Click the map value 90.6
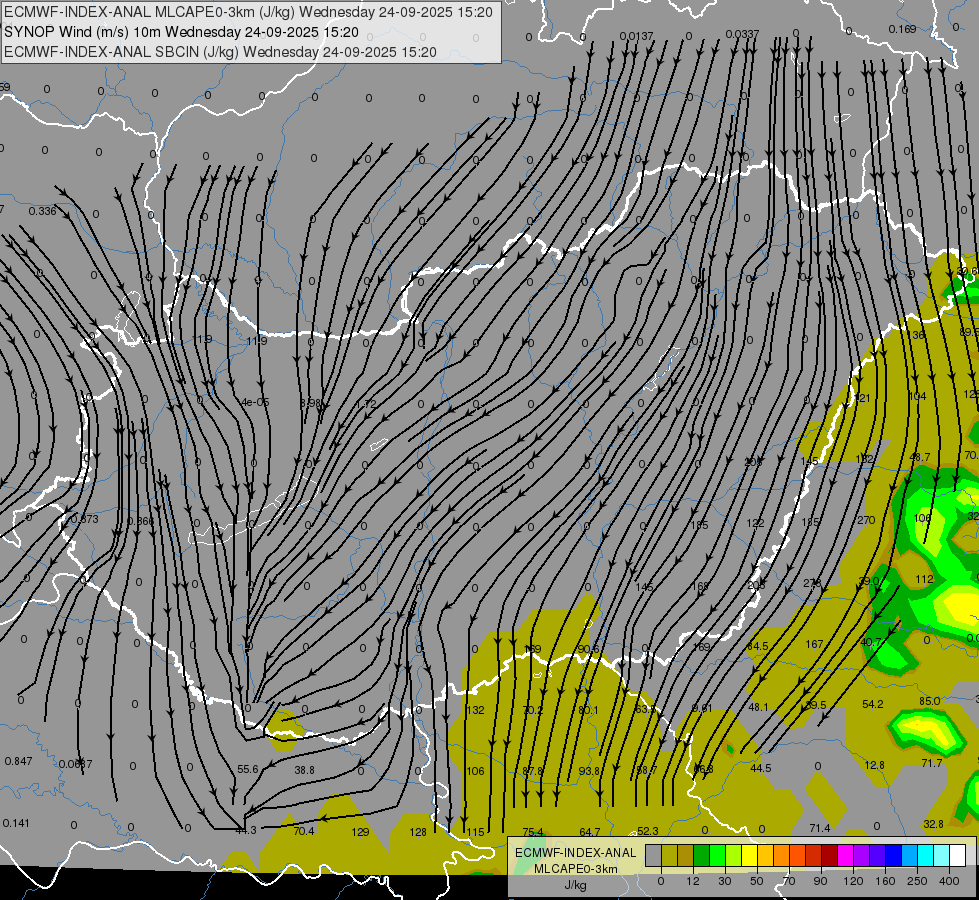Image resolution: width=979 pixels, height=900 pixels. (x=588, y=649)
